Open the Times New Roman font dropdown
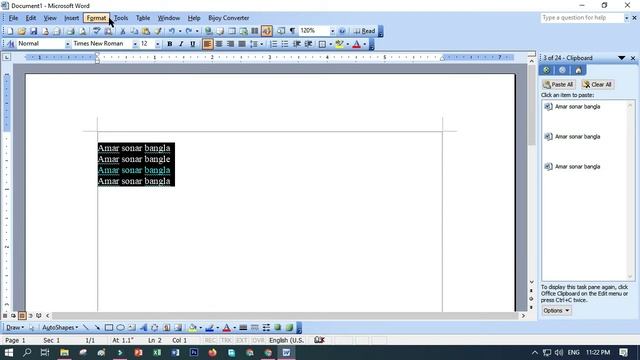The width and height of the screenshot is (640, 360). click(135, 44)
